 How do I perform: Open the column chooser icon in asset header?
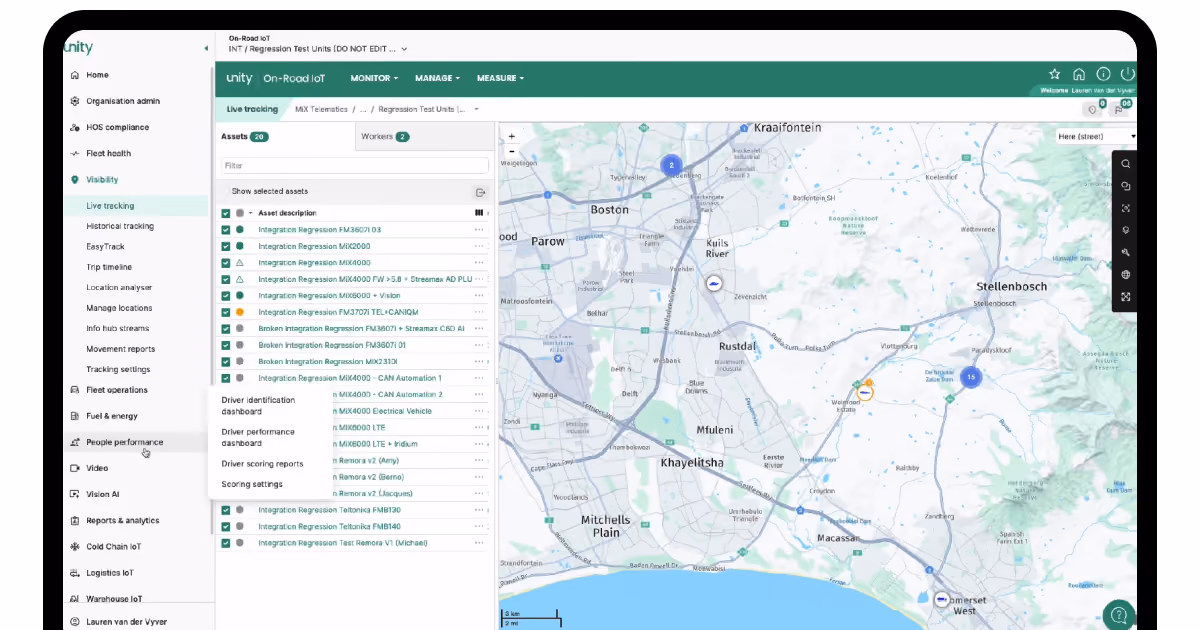pos(478,213)
